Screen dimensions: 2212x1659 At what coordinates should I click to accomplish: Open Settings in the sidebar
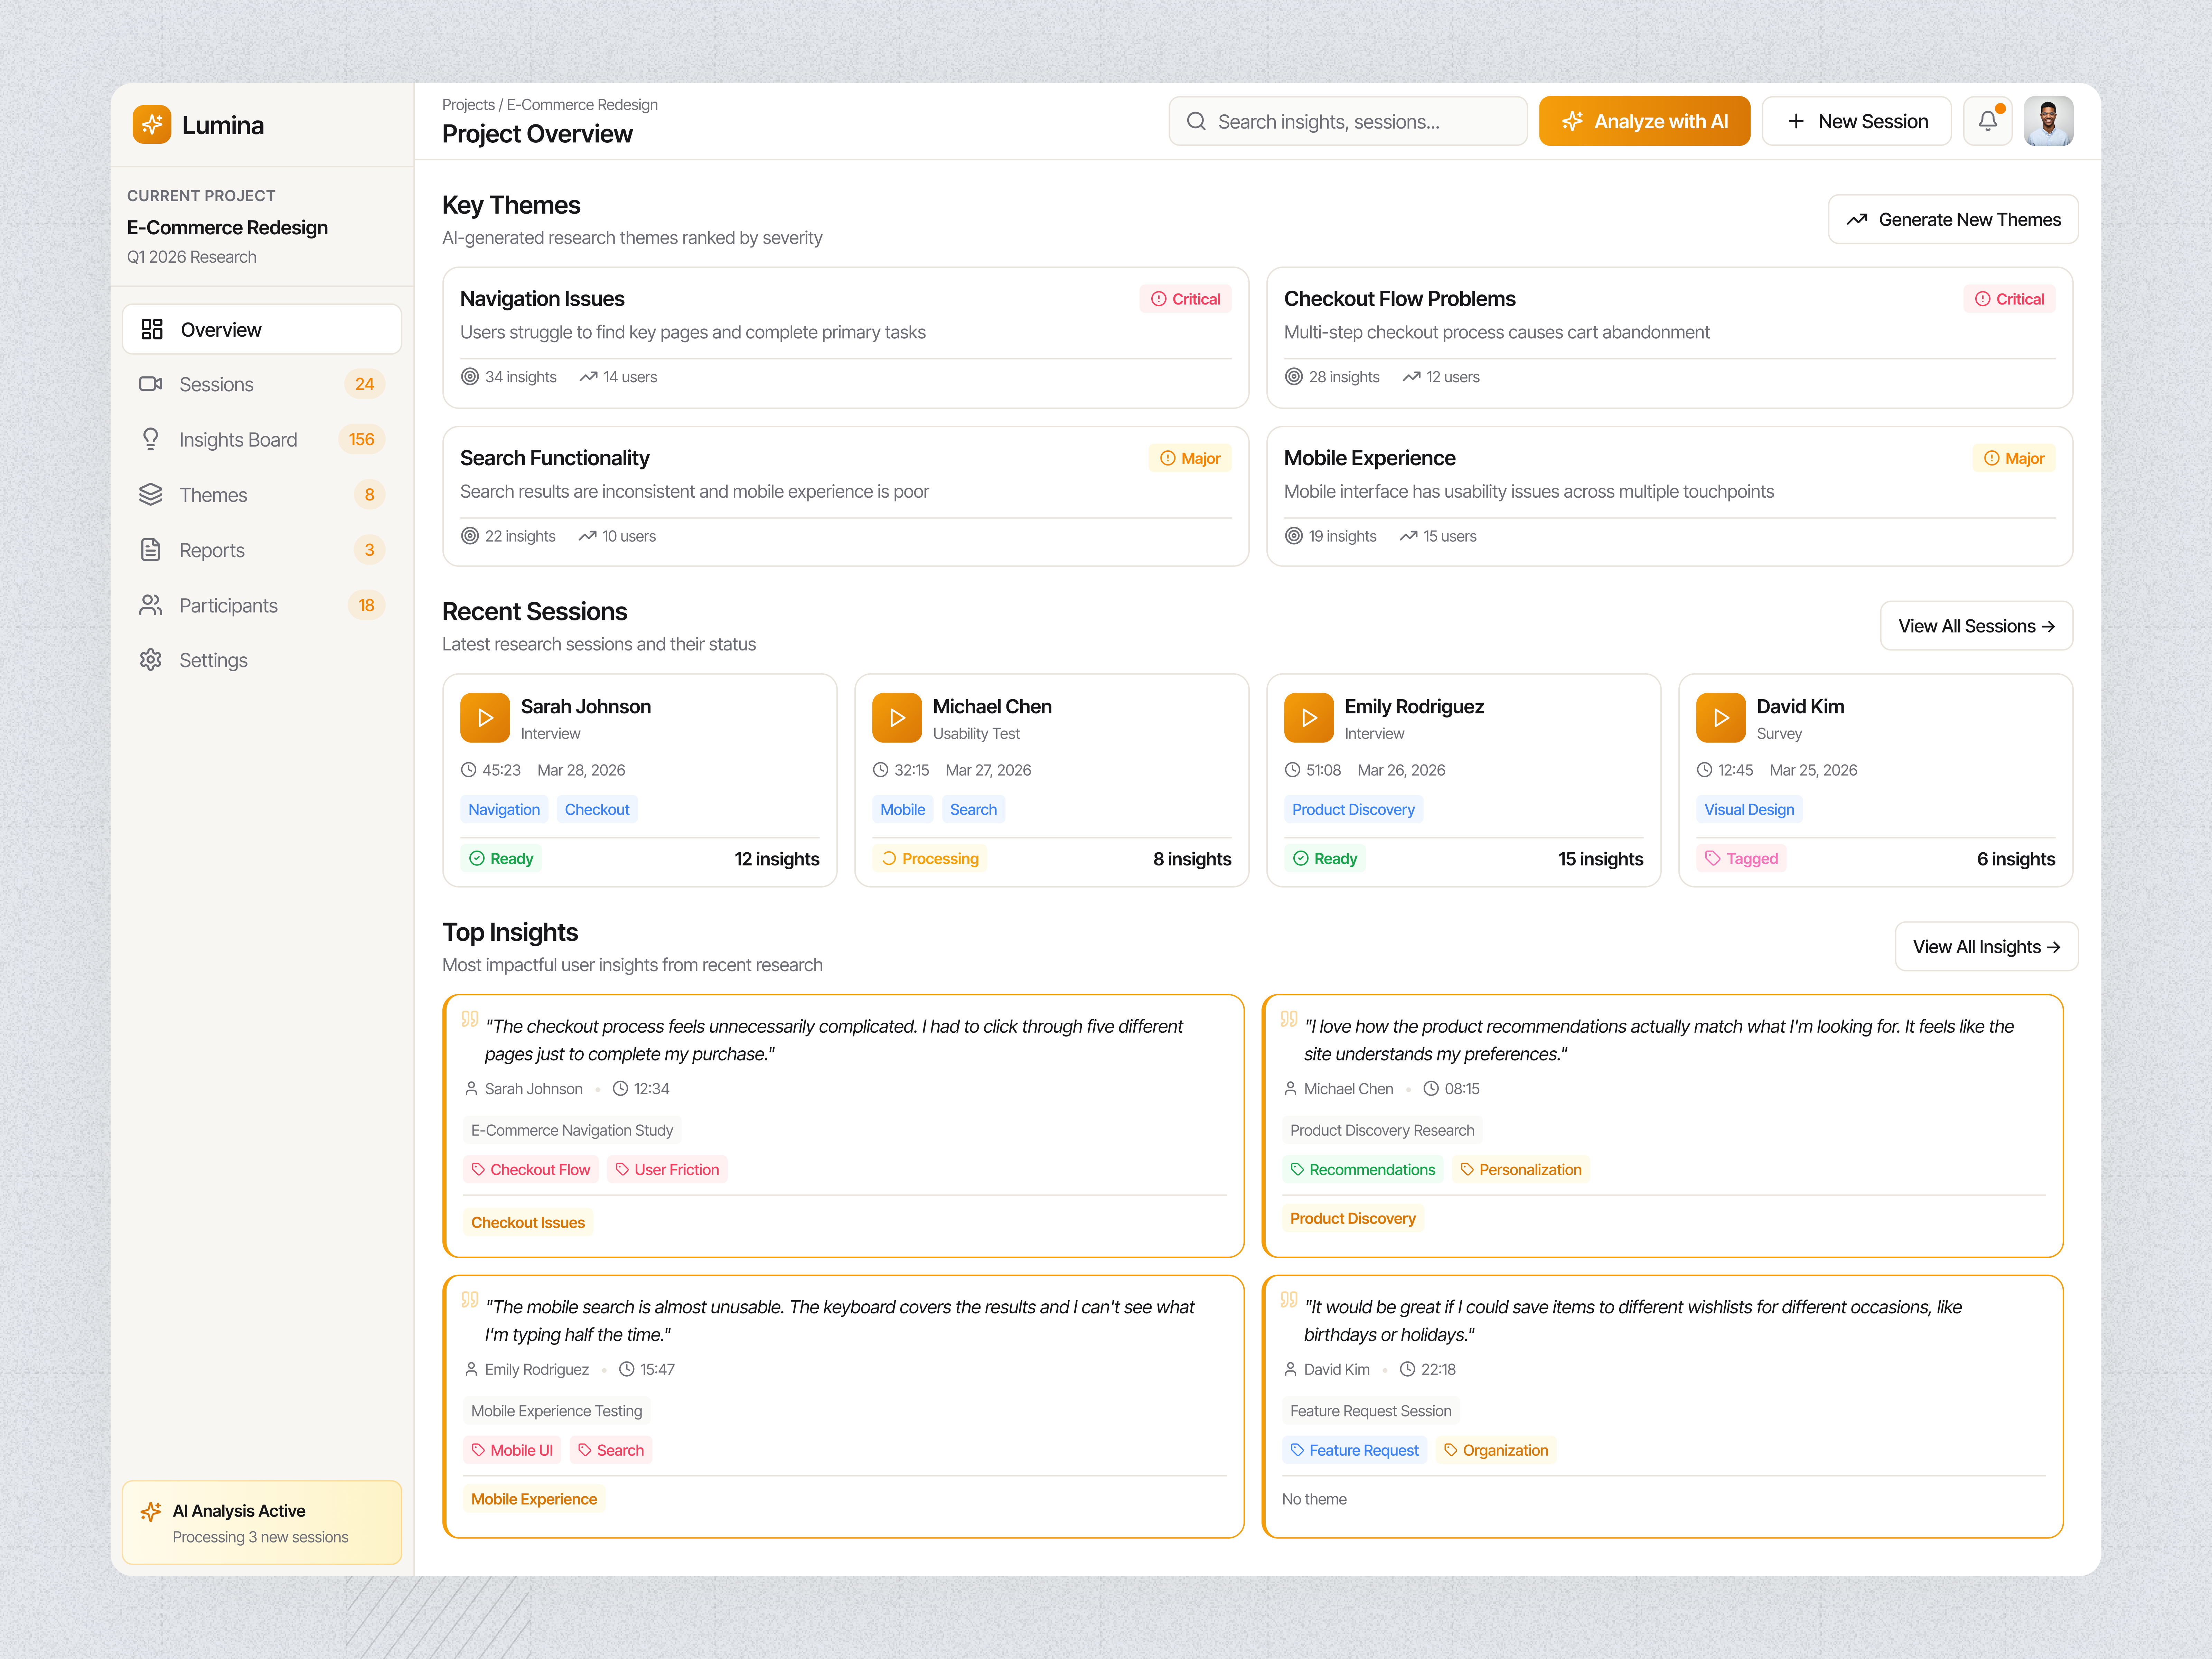(262, 660)
